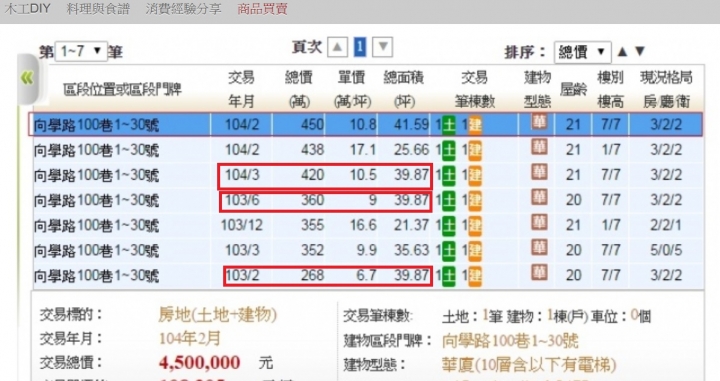This screenshot has width=720, height=381.
Task: Click the green land icon in the 268 row
Action: coord(449,276)
